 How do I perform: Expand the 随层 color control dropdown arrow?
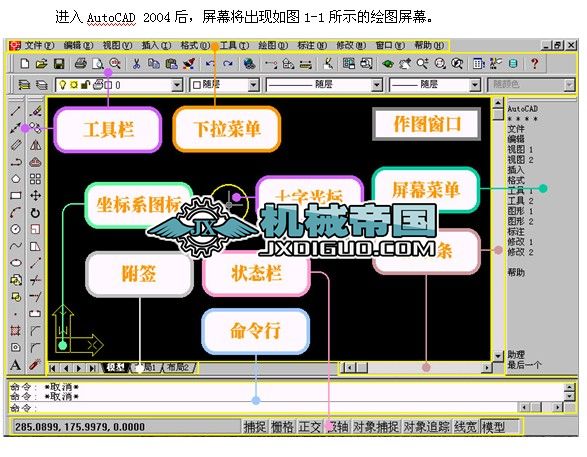click(x=253, y=85)
